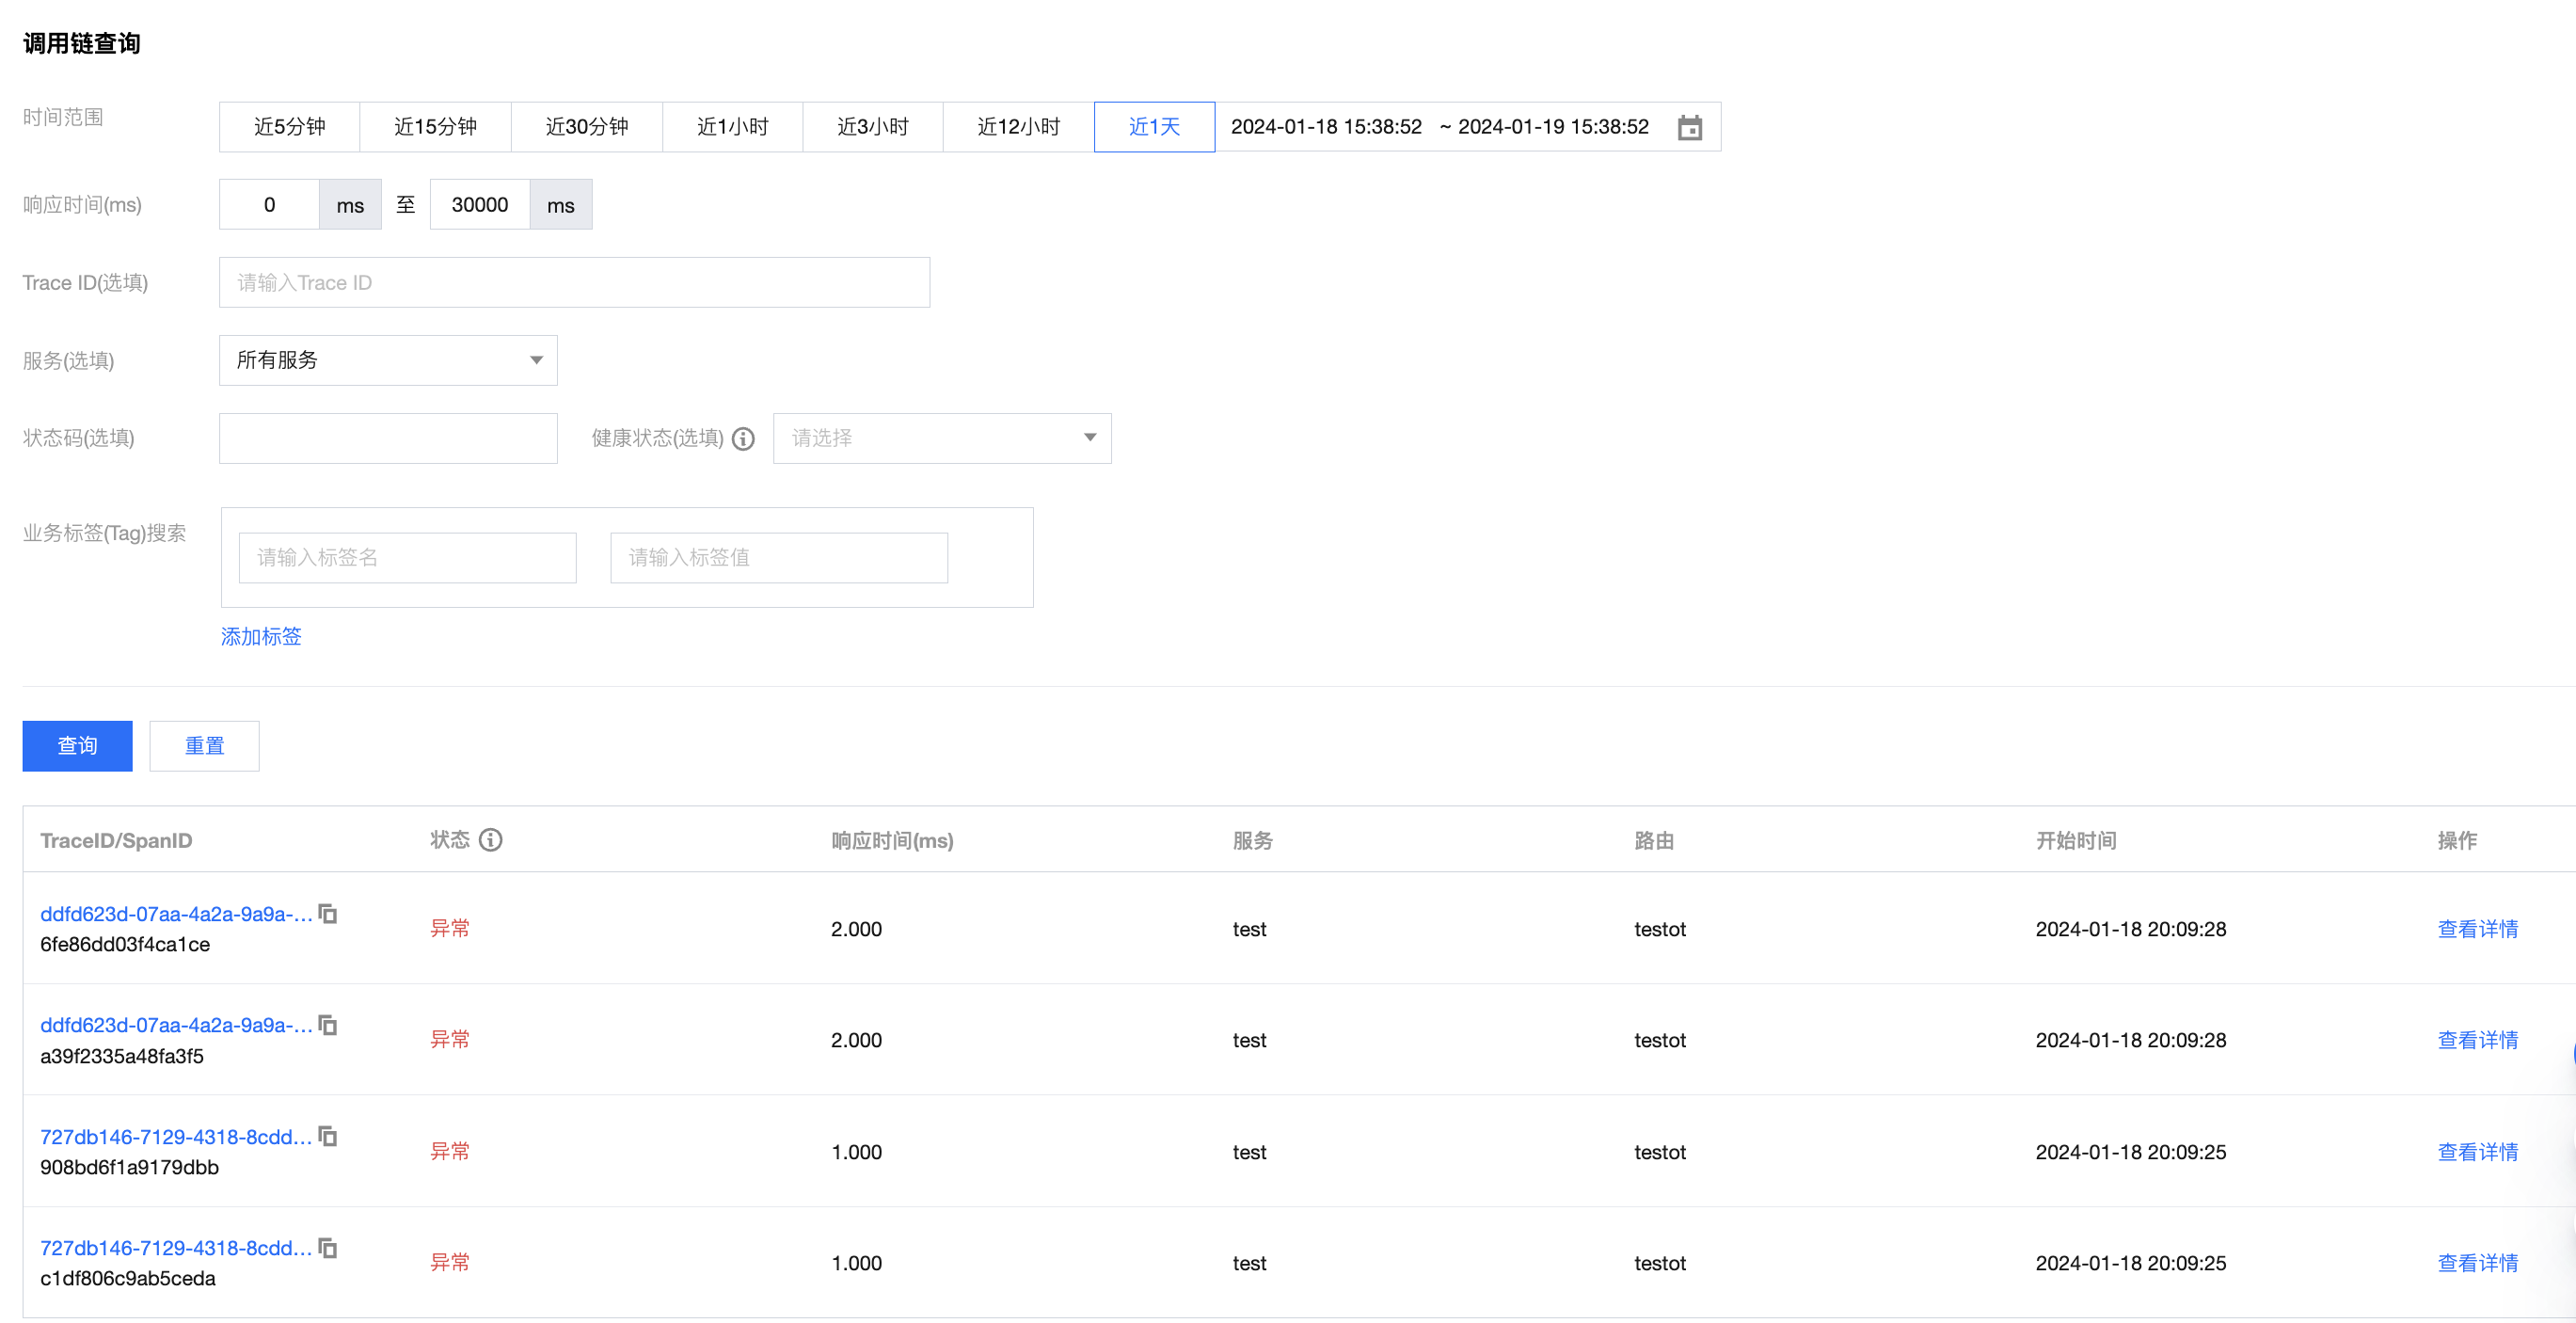Select the 近12小时 time range
2576x1323 pixels.
click(x=1018, y=127)
